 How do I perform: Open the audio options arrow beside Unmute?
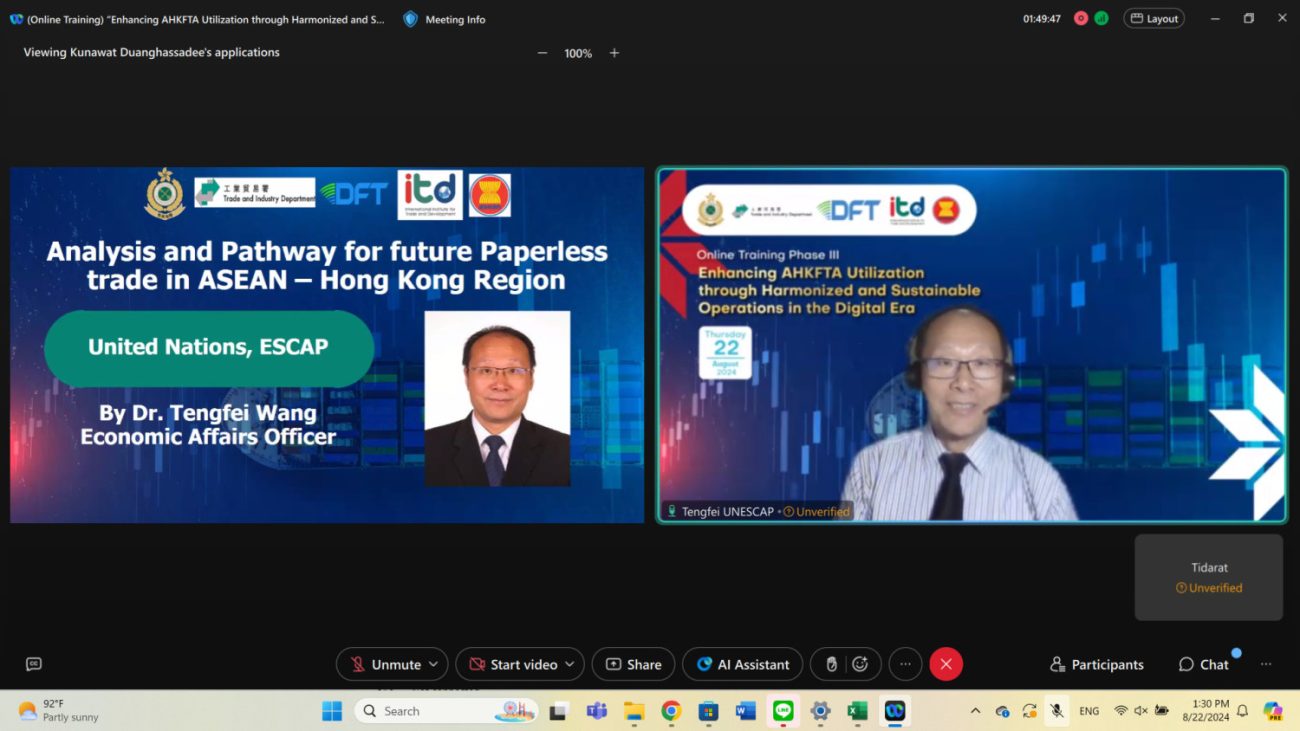(x=434, y=664)
